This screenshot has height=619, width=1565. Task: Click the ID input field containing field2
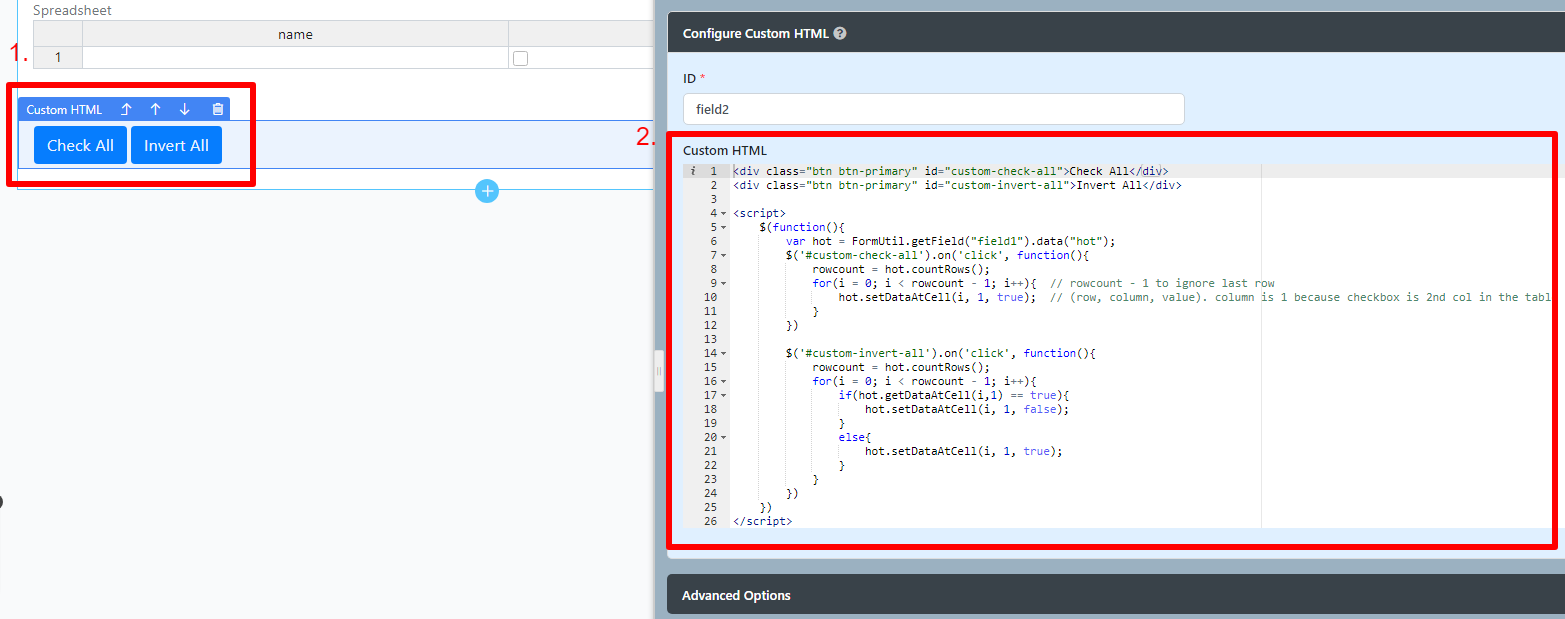coord(934,109)
